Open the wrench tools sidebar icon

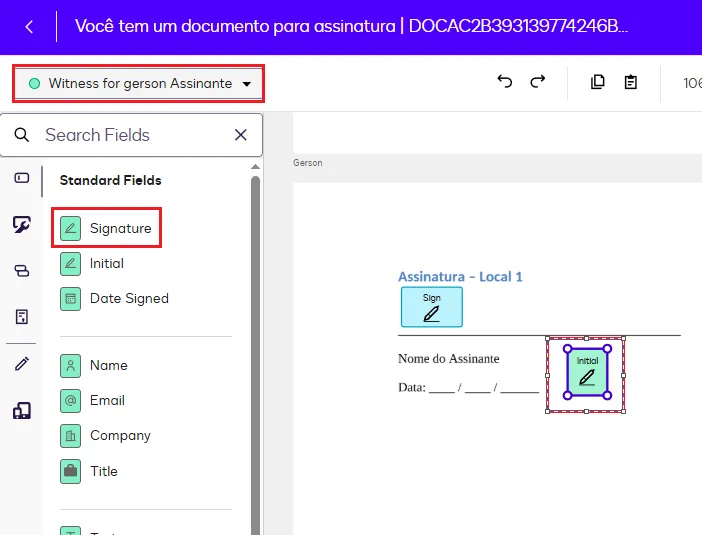[x=21, y=225]
